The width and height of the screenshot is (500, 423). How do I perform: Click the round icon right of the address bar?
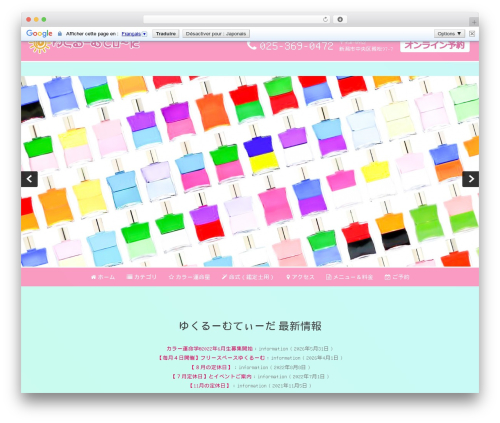(340, 20)
